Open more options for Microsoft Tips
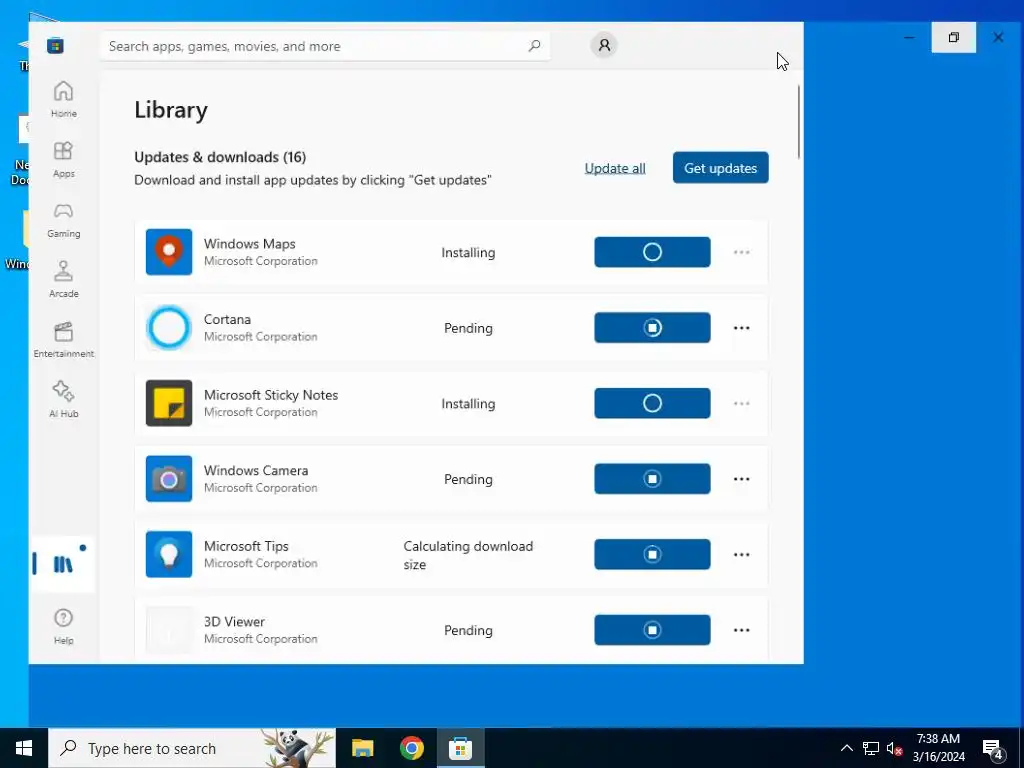This screenshot has width=1024, height=768. point(741,554)
